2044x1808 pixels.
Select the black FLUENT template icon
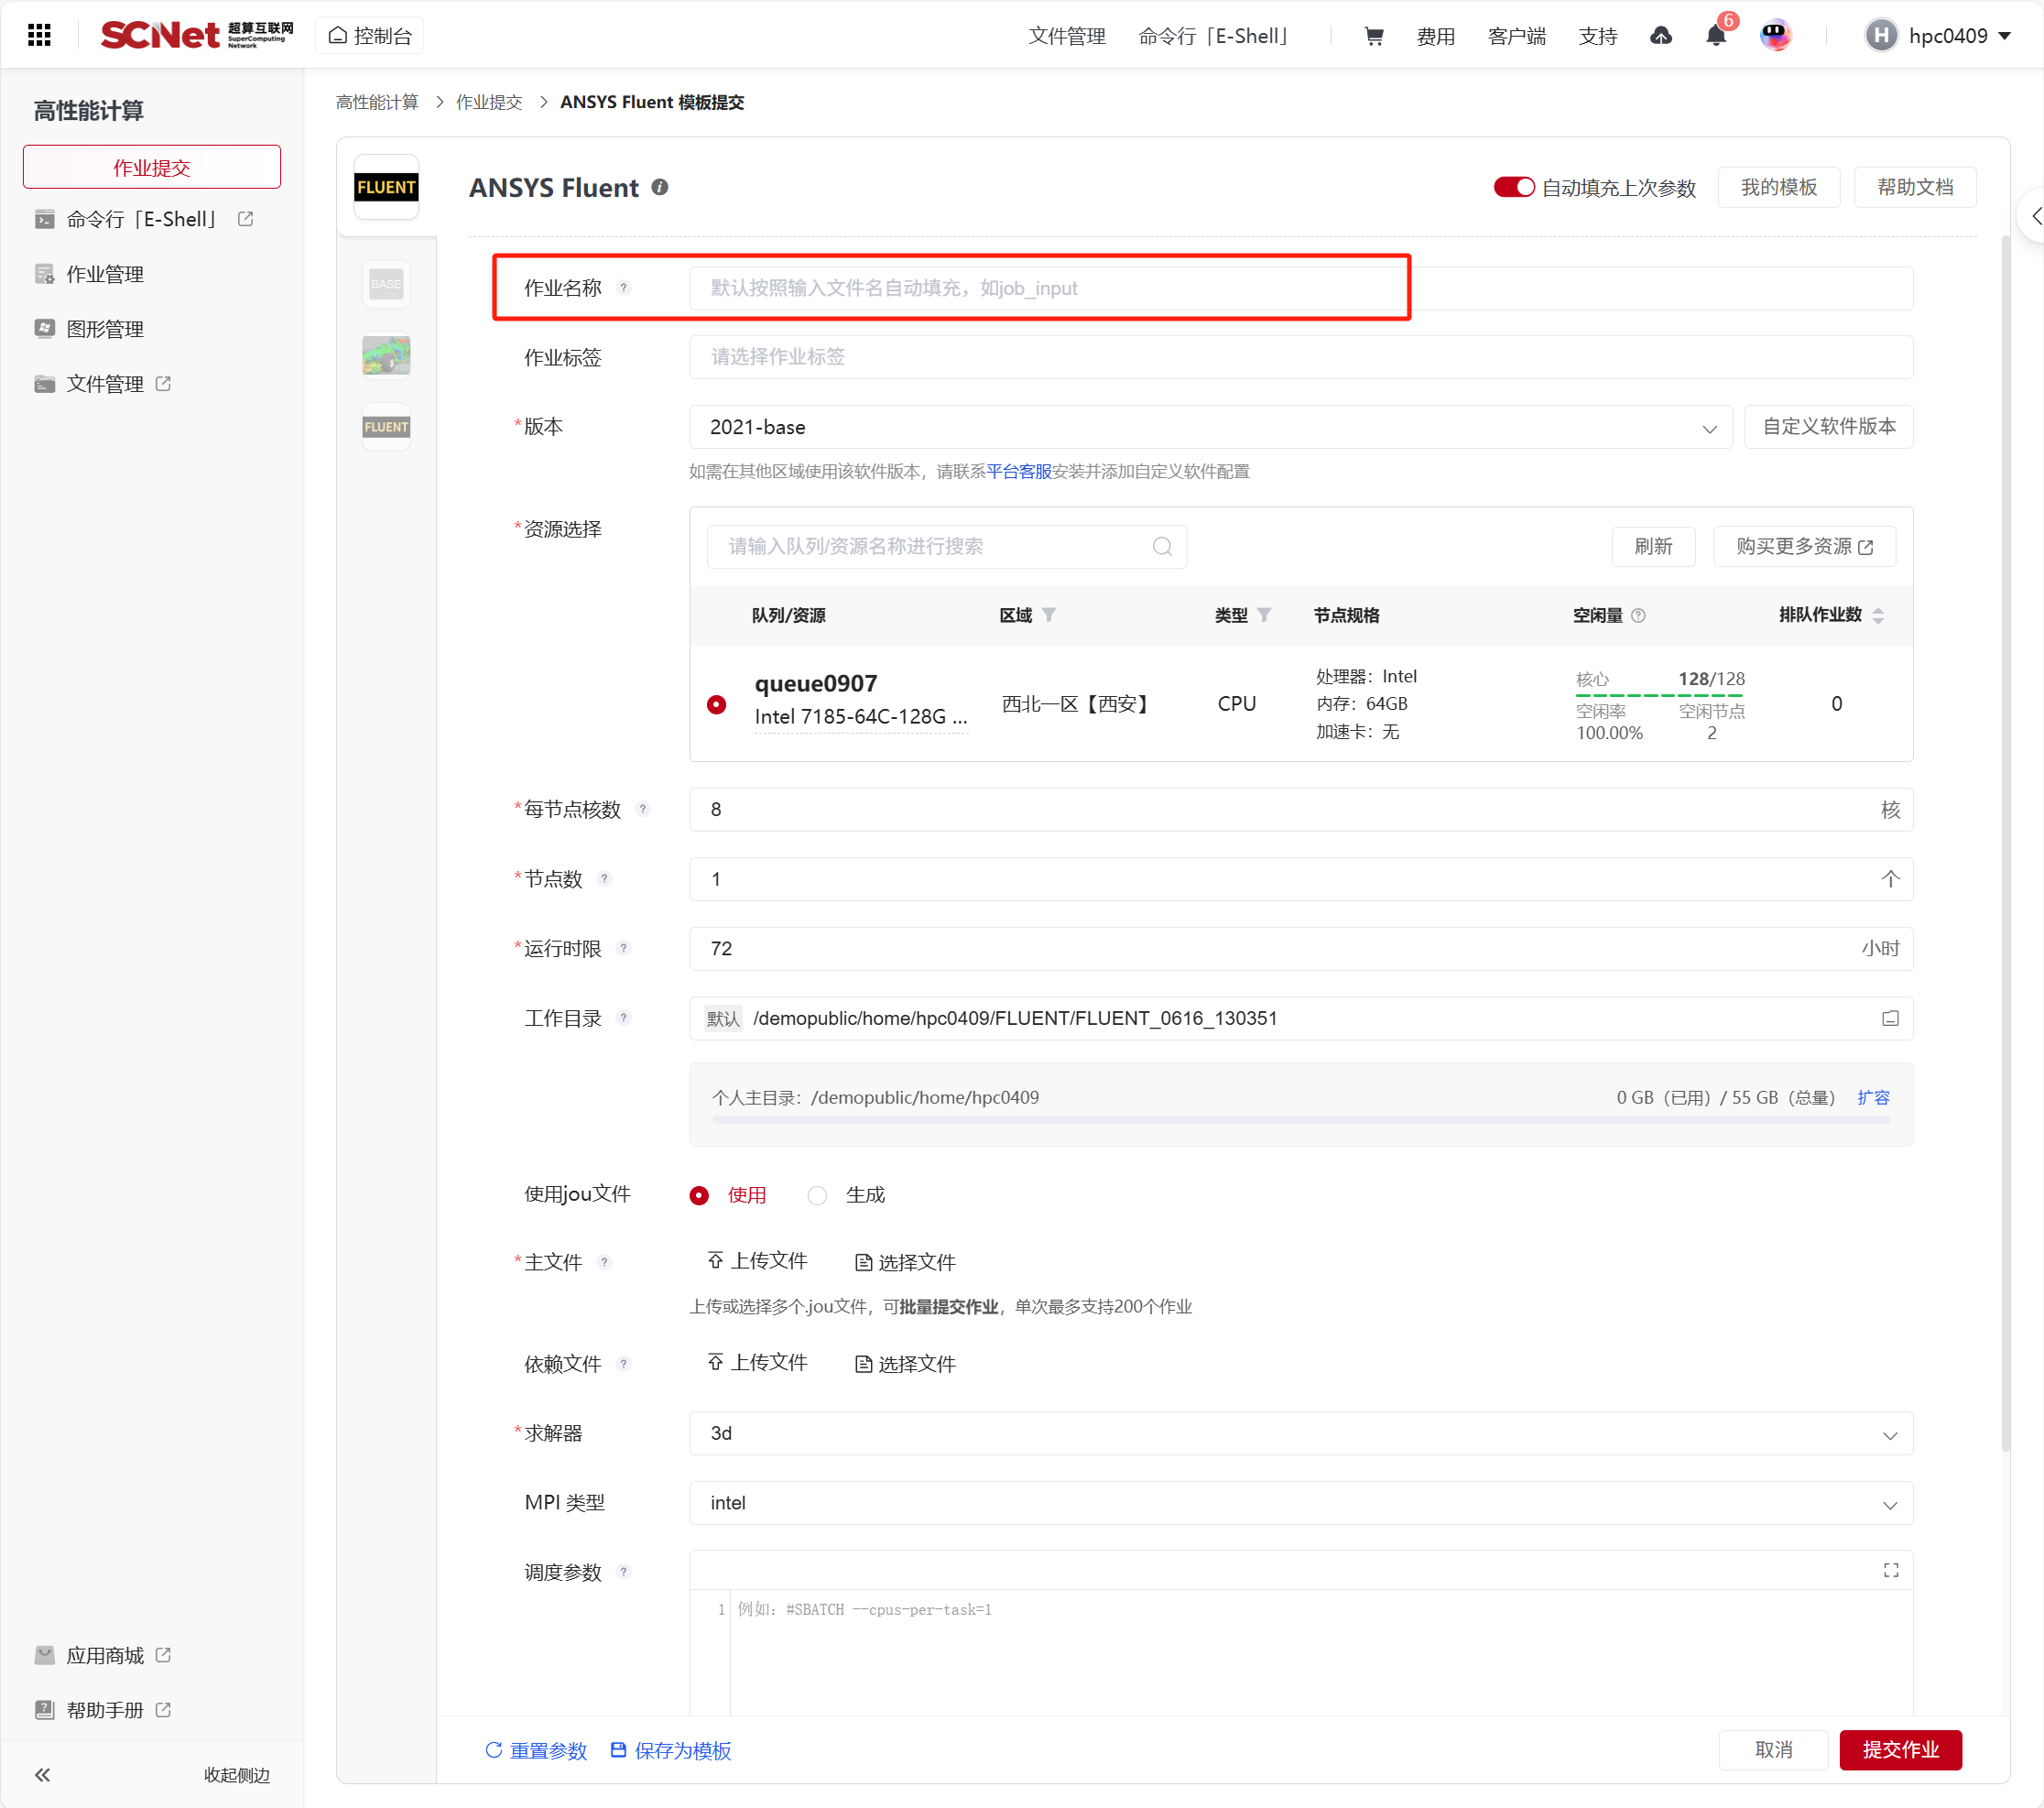pos(386,187)
